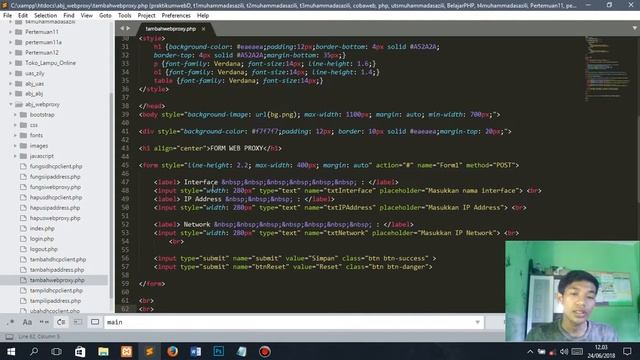Toggle in-selection search option

[78, 322]
